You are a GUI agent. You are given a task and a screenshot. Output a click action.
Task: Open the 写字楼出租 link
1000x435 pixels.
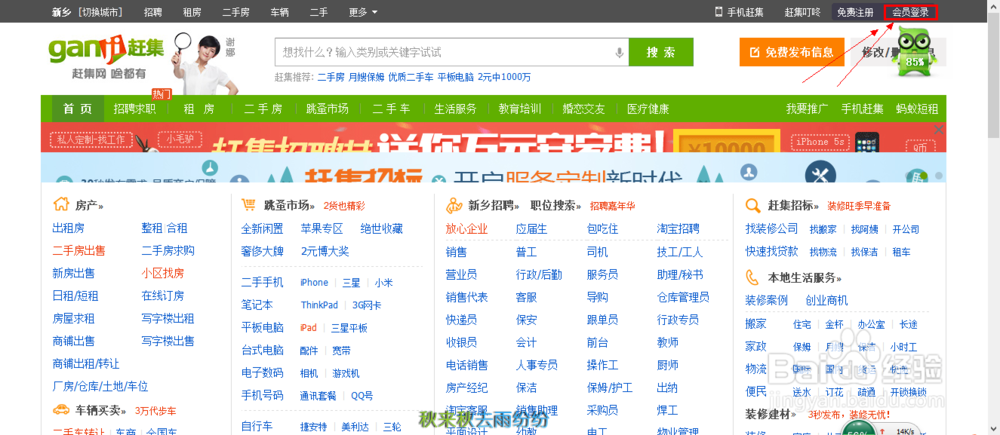(x=168, y=318)
